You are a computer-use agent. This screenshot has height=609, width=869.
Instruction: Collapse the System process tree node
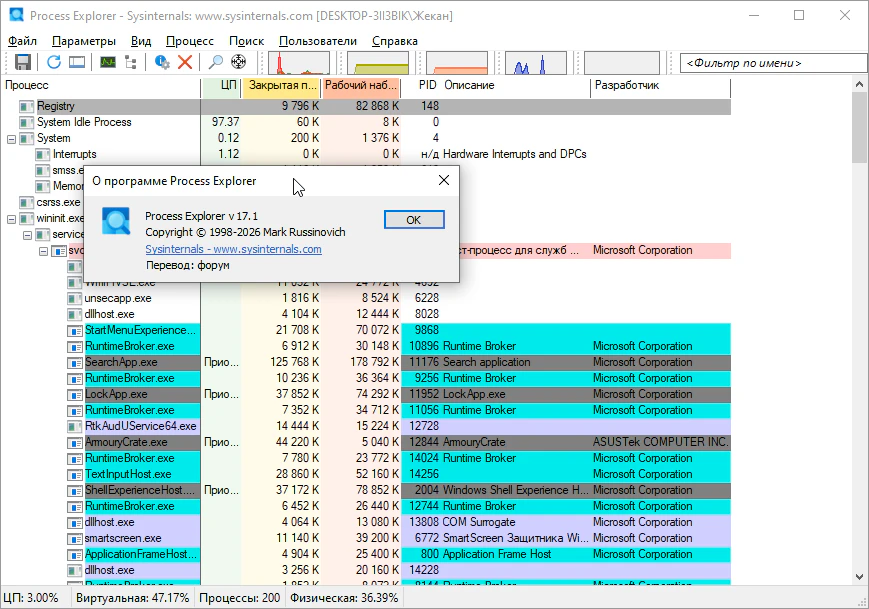[x=12, y=138]
